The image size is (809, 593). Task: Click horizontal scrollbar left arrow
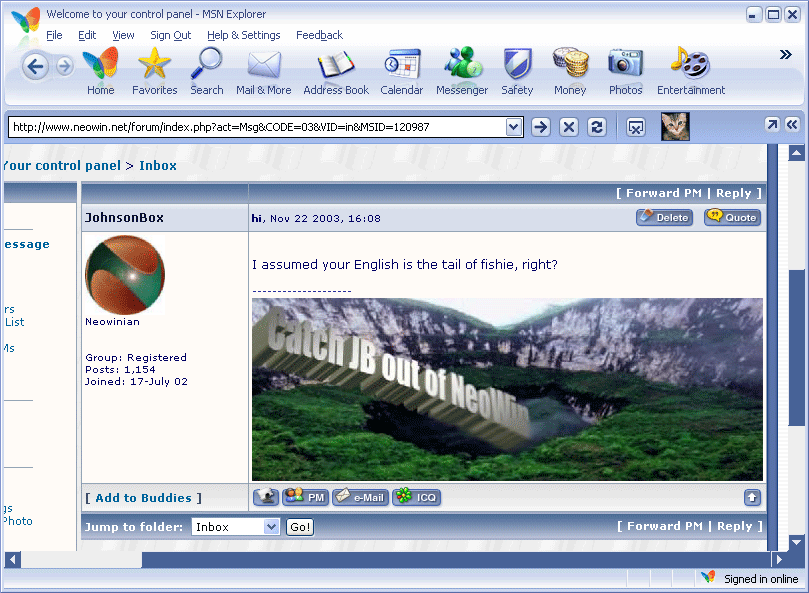click(12, 559)
